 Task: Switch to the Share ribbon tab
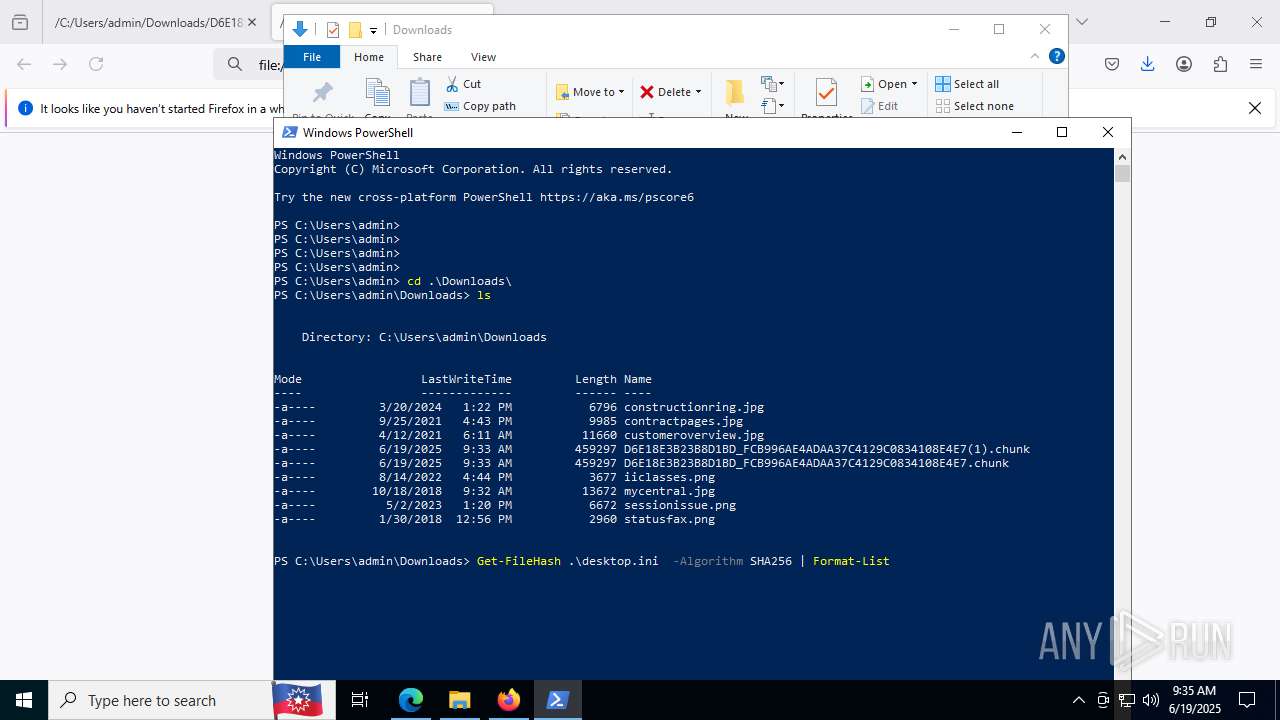point(427,57)
